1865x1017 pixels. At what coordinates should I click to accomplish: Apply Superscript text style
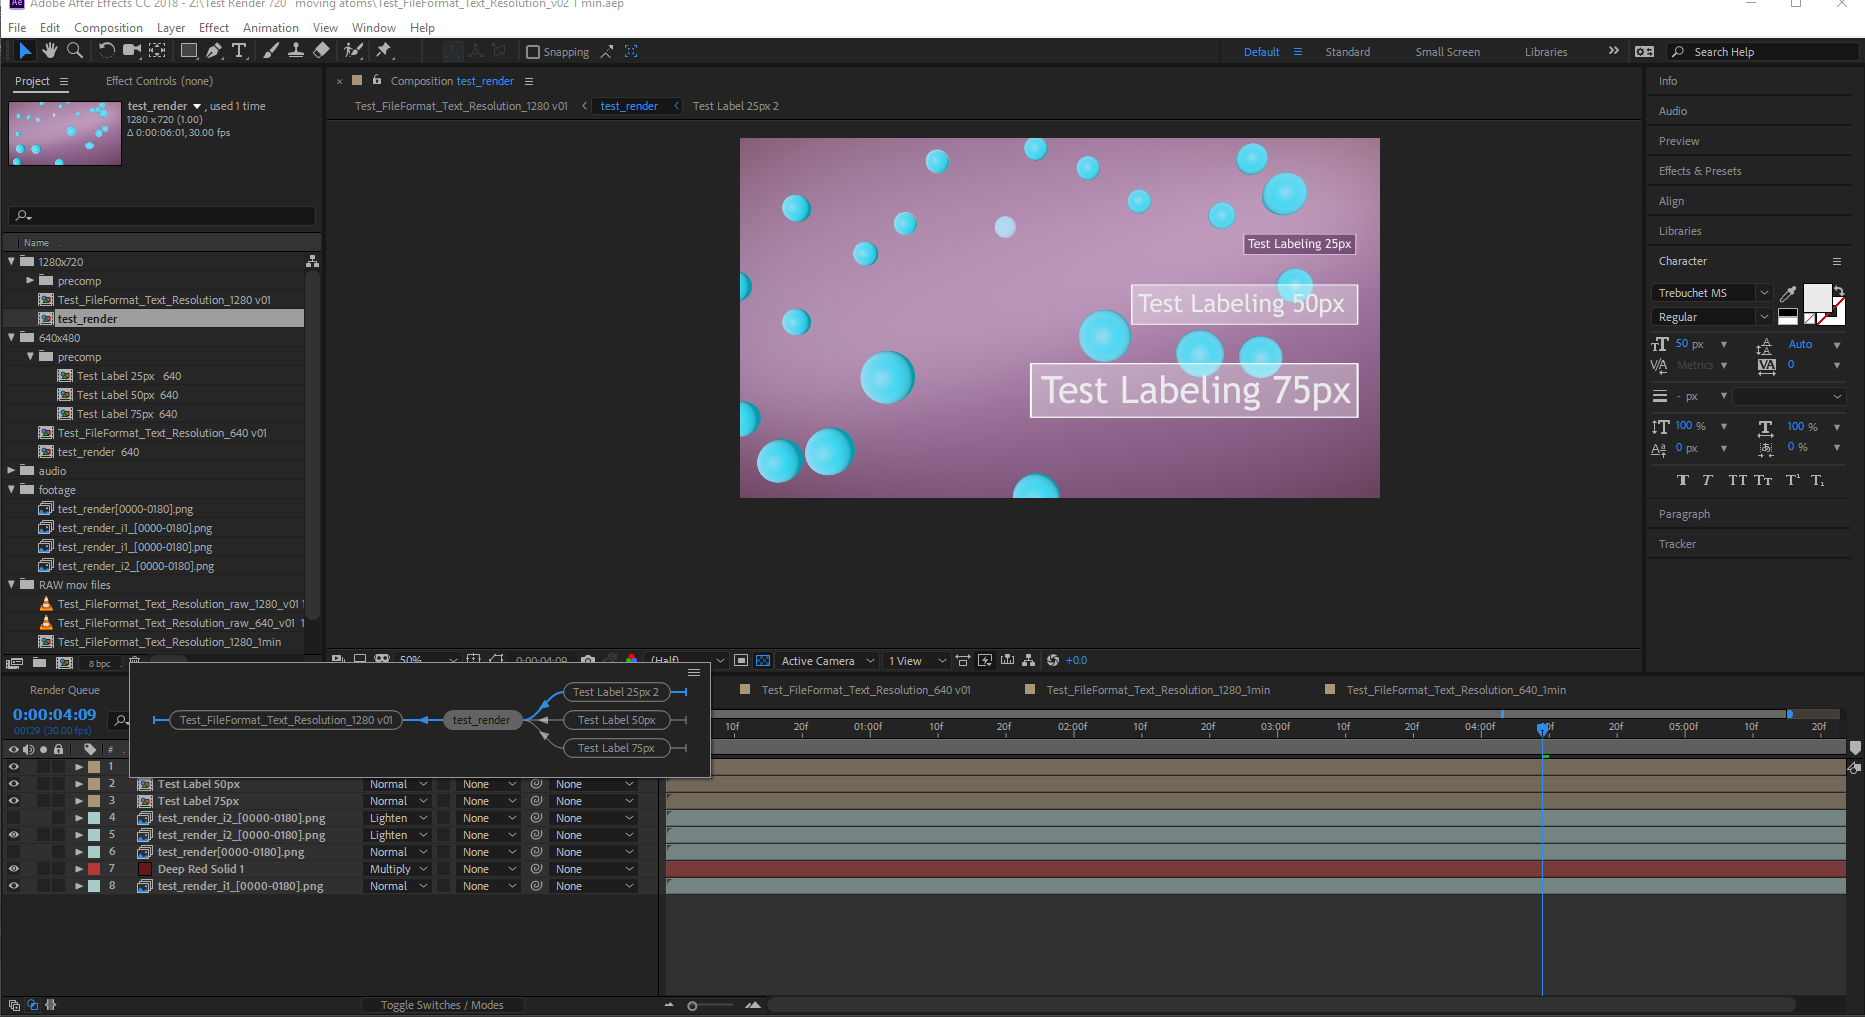(x=1792, y=480)
